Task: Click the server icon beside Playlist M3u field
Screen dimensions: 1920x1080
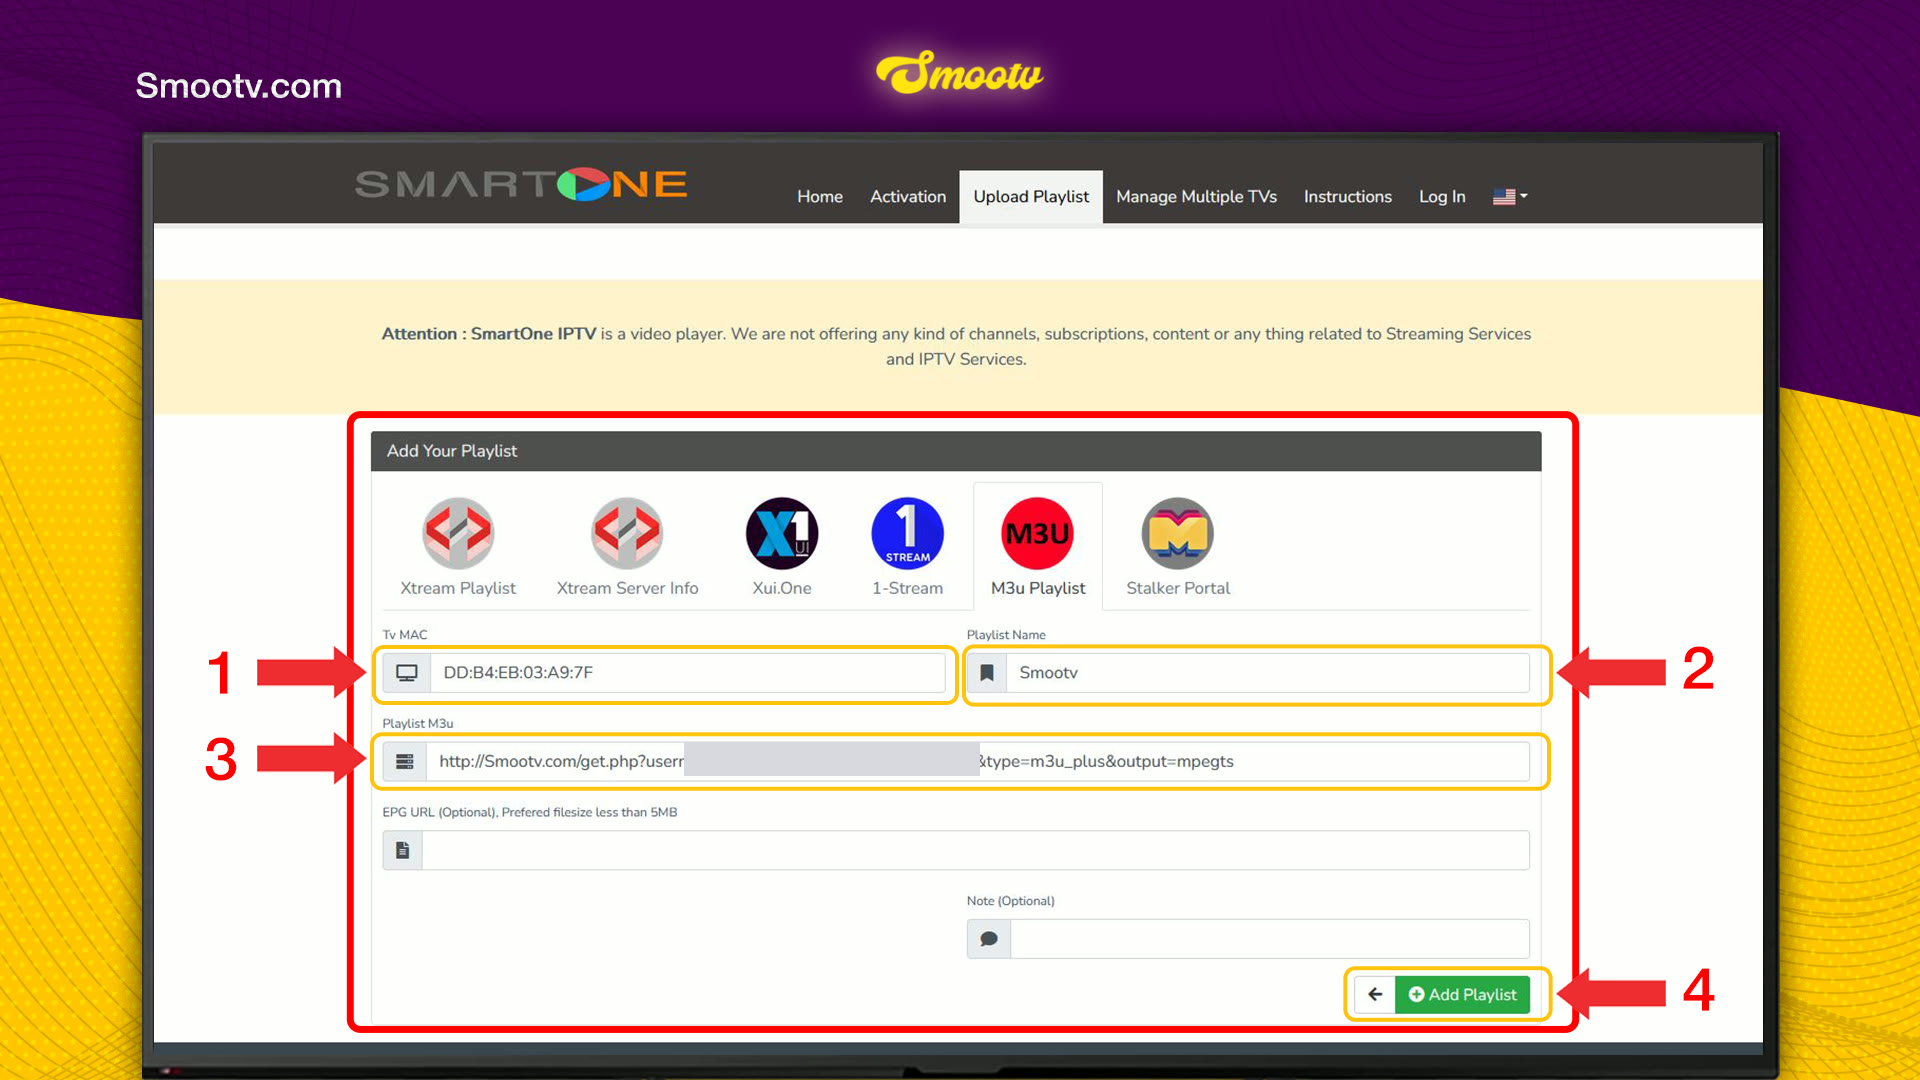Action: coord(404,762)
